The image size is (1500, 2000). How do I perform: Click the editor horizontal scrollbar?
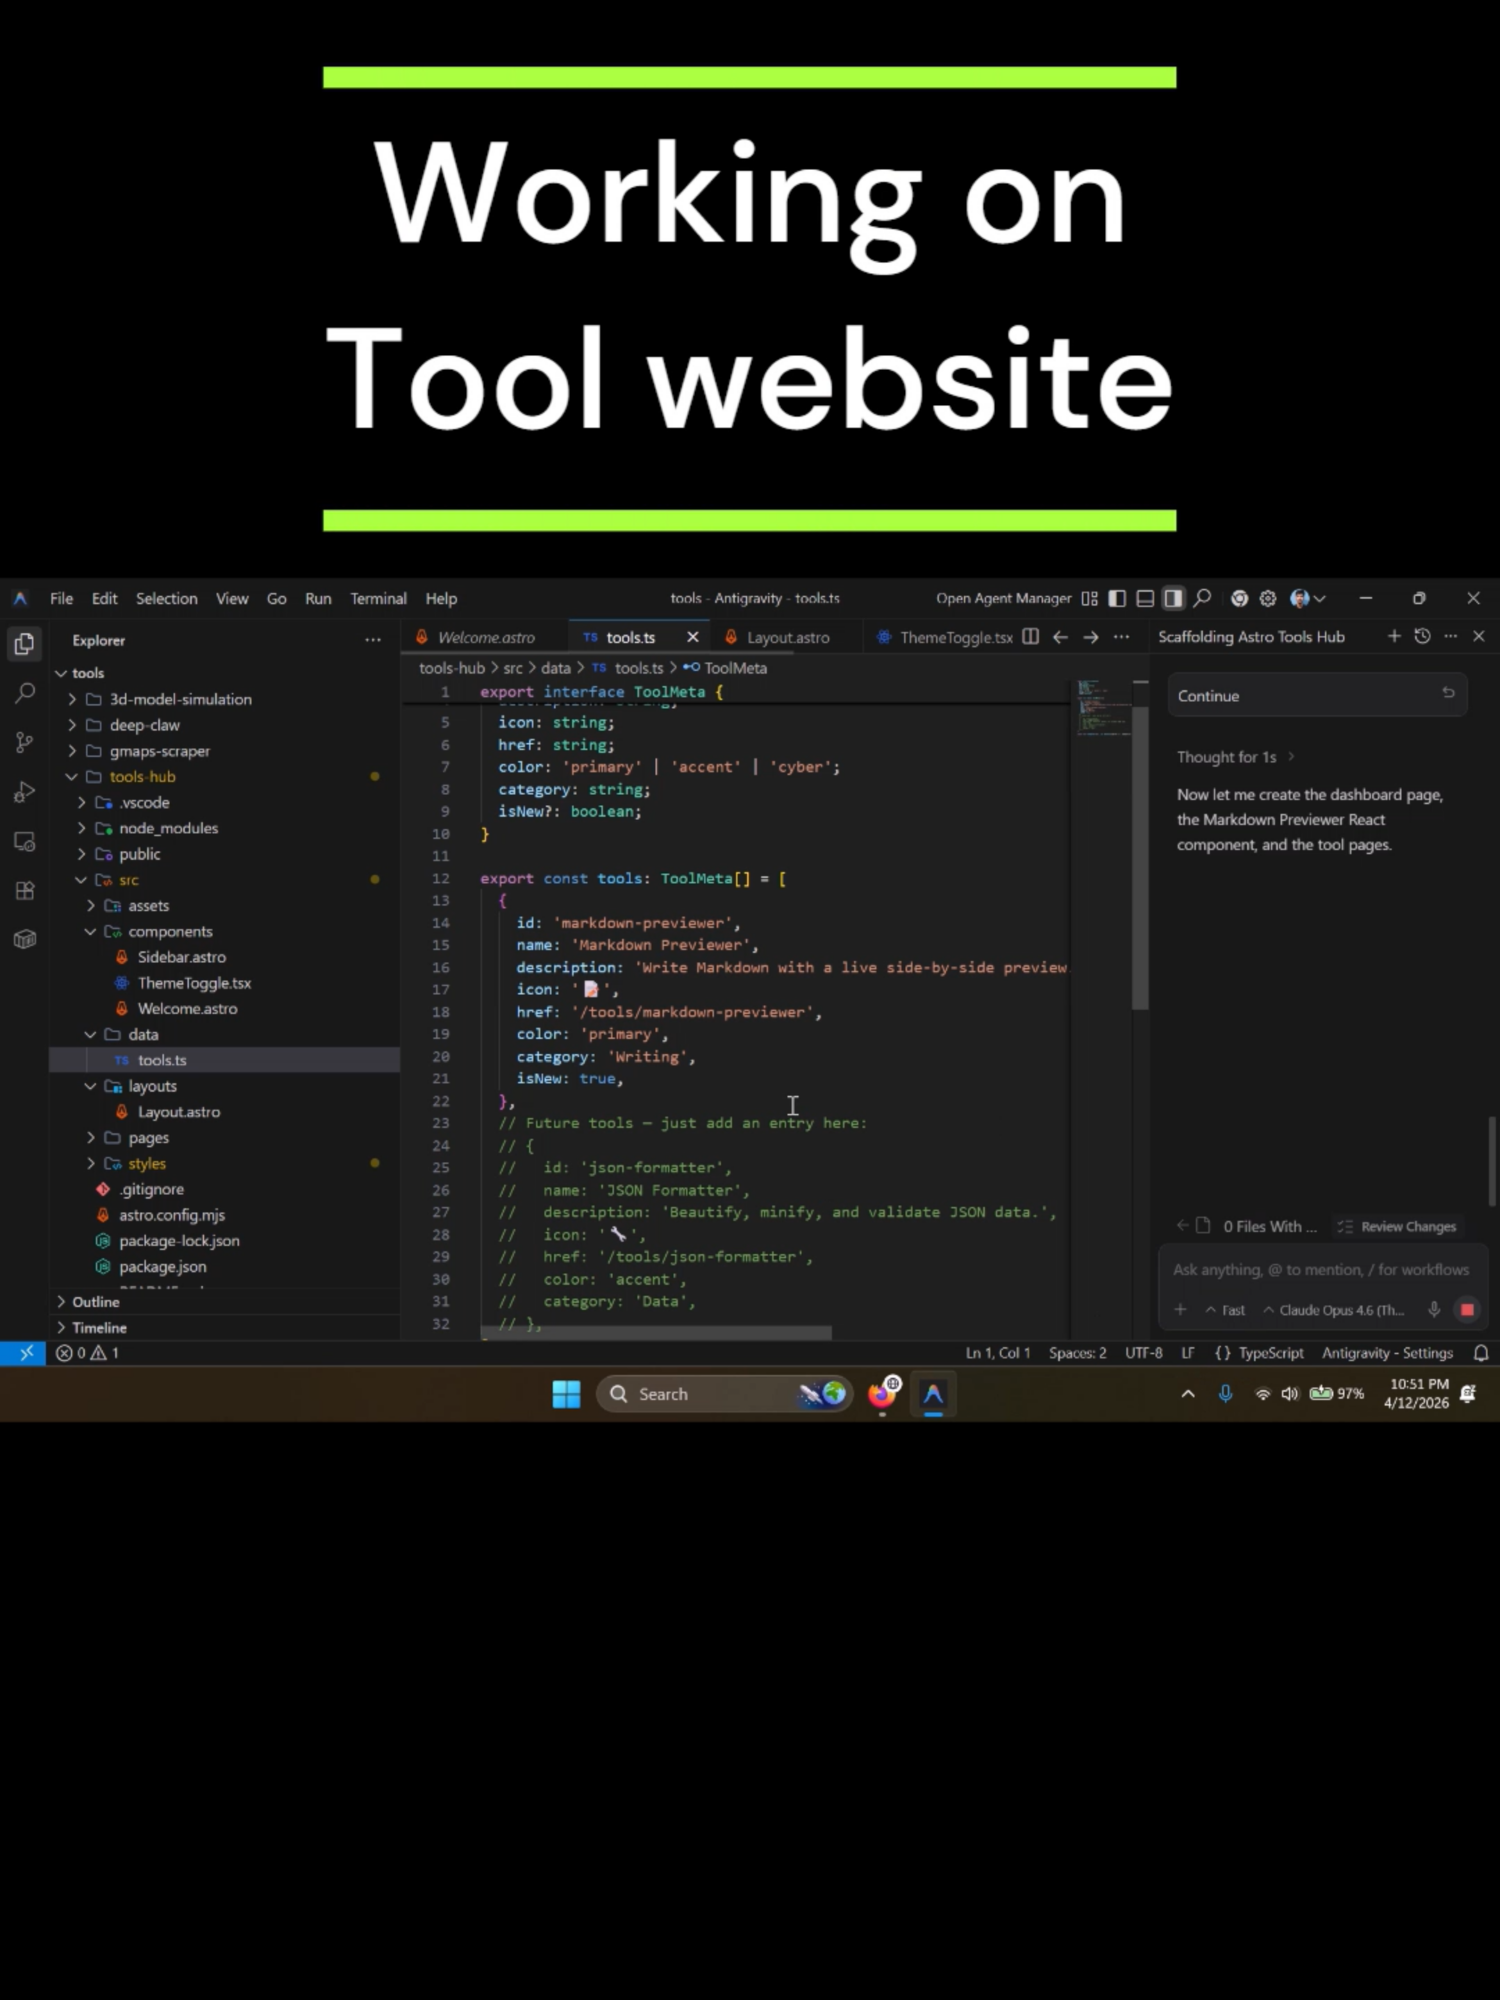pyautogui.click(x=657, y=1333)
